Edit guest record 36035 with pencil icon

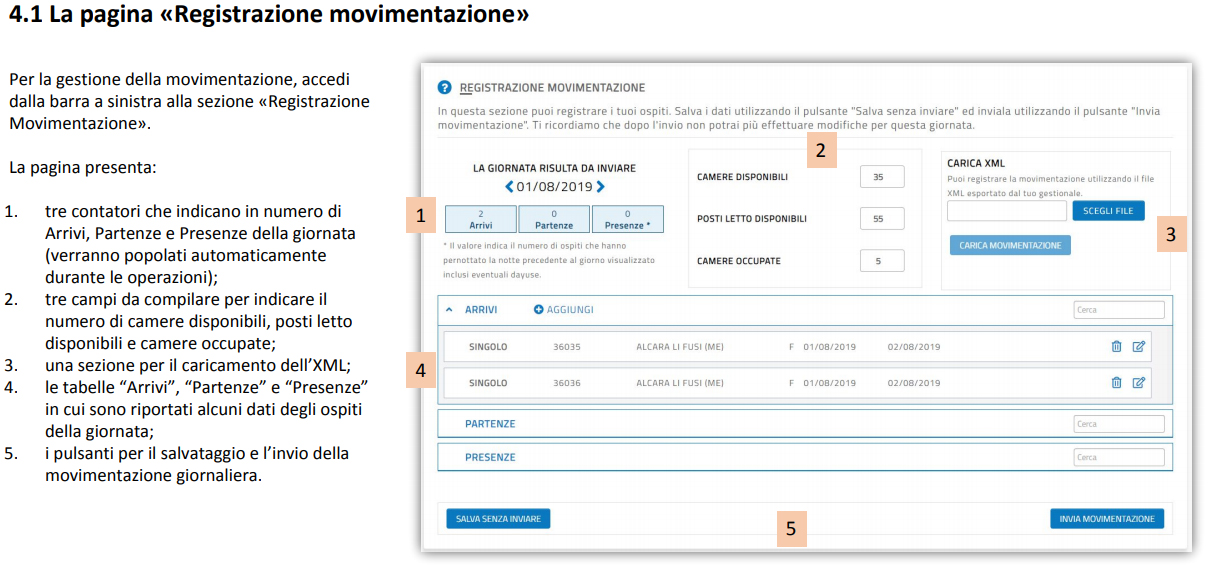point(1138,347)
